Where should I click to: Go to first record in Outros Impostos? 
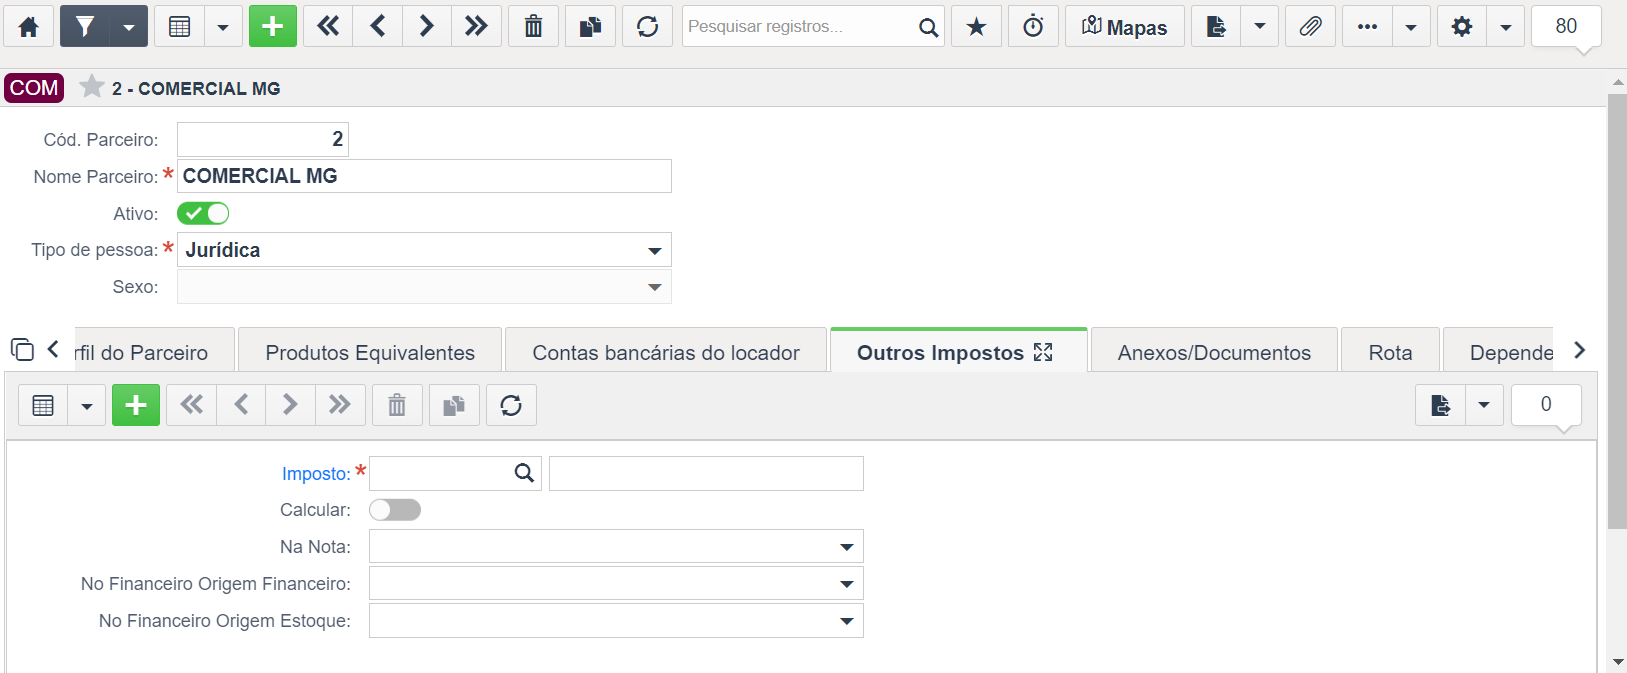(191, 405)
